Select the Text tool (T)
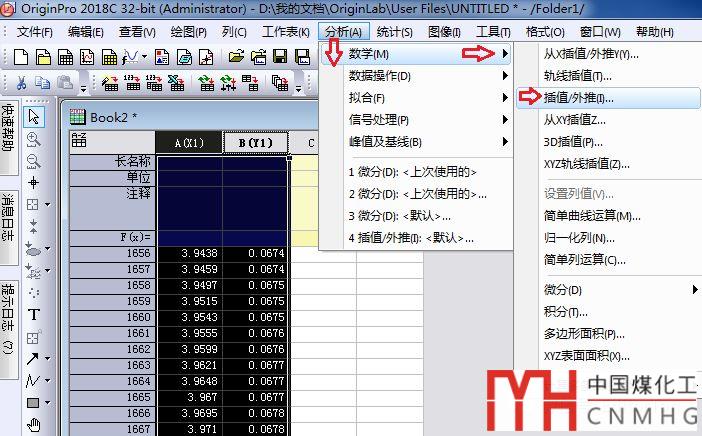 (x=33, y=314)
